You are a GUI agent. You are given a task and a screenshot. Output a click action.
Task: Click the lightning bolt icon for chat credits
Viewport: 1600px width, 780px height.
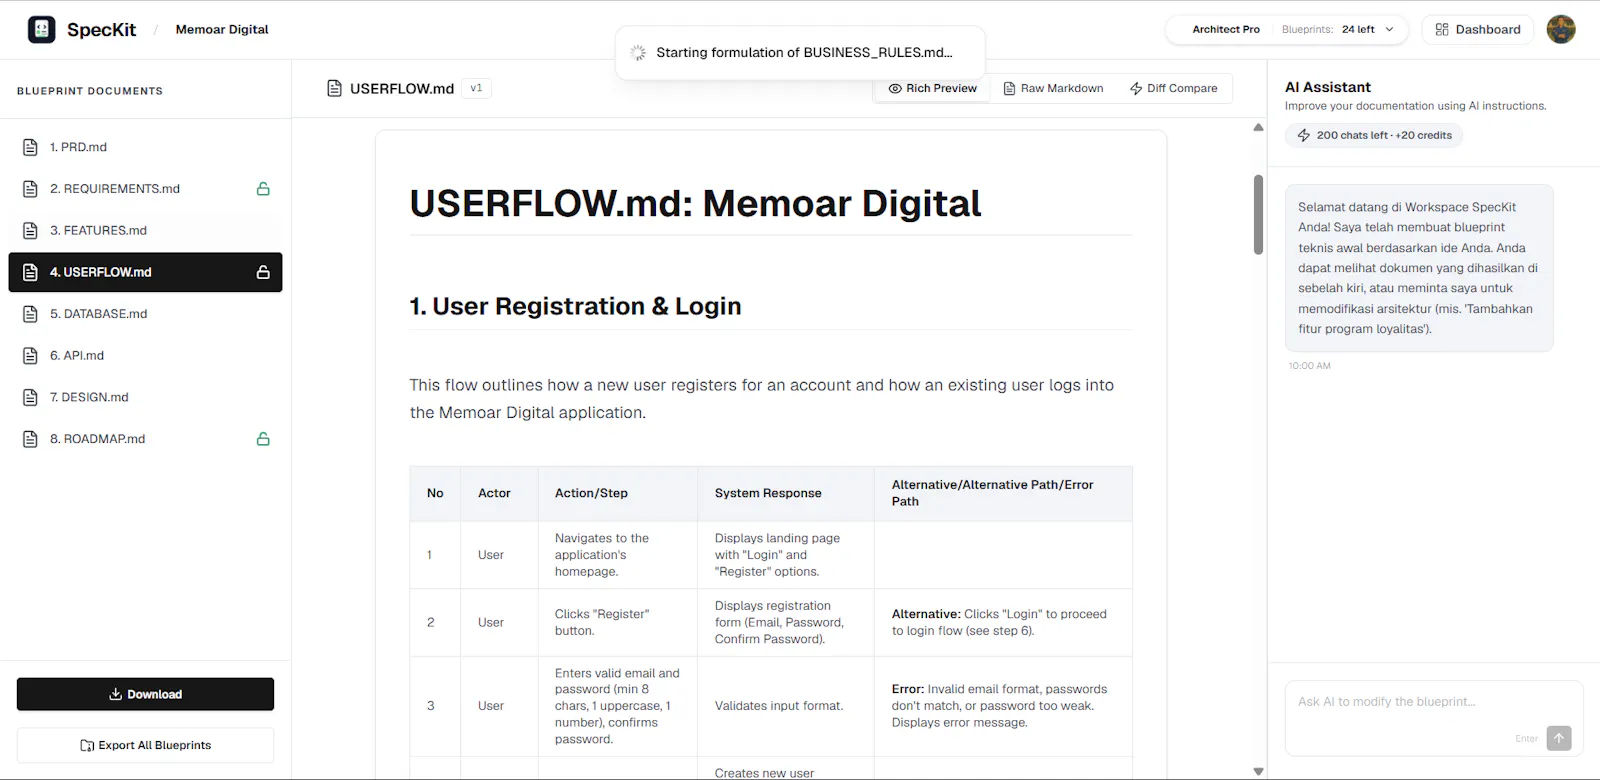[x=1304, y=135]
